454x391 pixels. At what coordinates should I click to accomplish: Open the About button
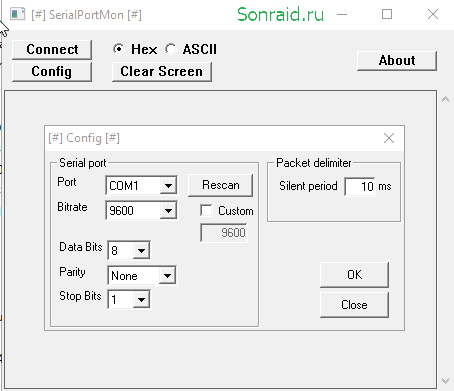pyautogui.click(x=397, y=61)
